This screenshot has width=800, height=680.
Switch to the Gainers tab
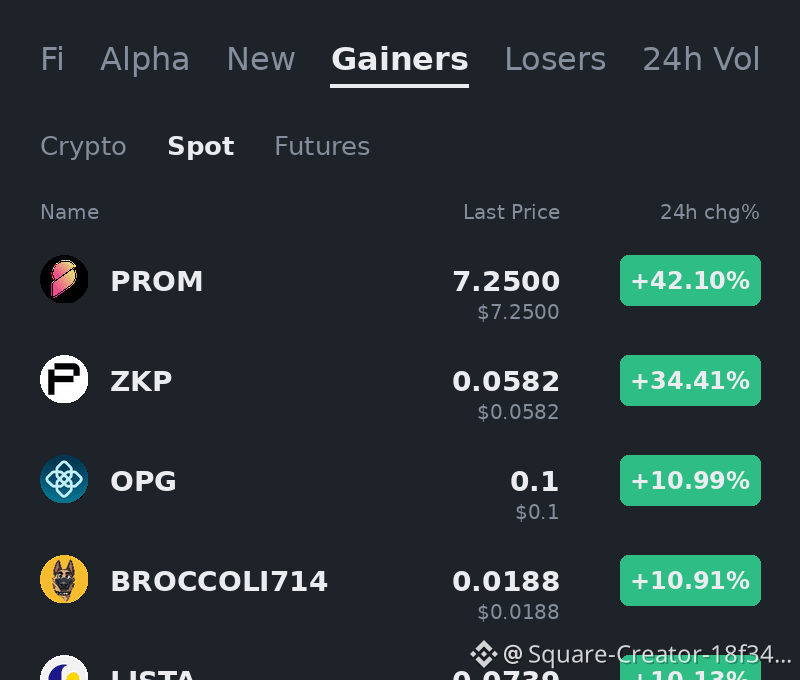click(399, 59)
